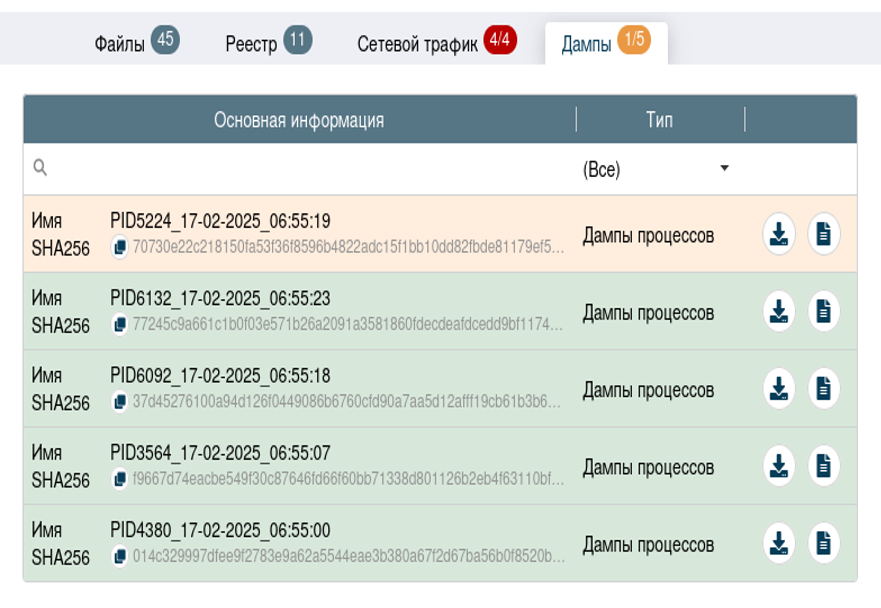Click the Тип column header
881x608 pixels.
pyautogui.click(x=659, y=120)
